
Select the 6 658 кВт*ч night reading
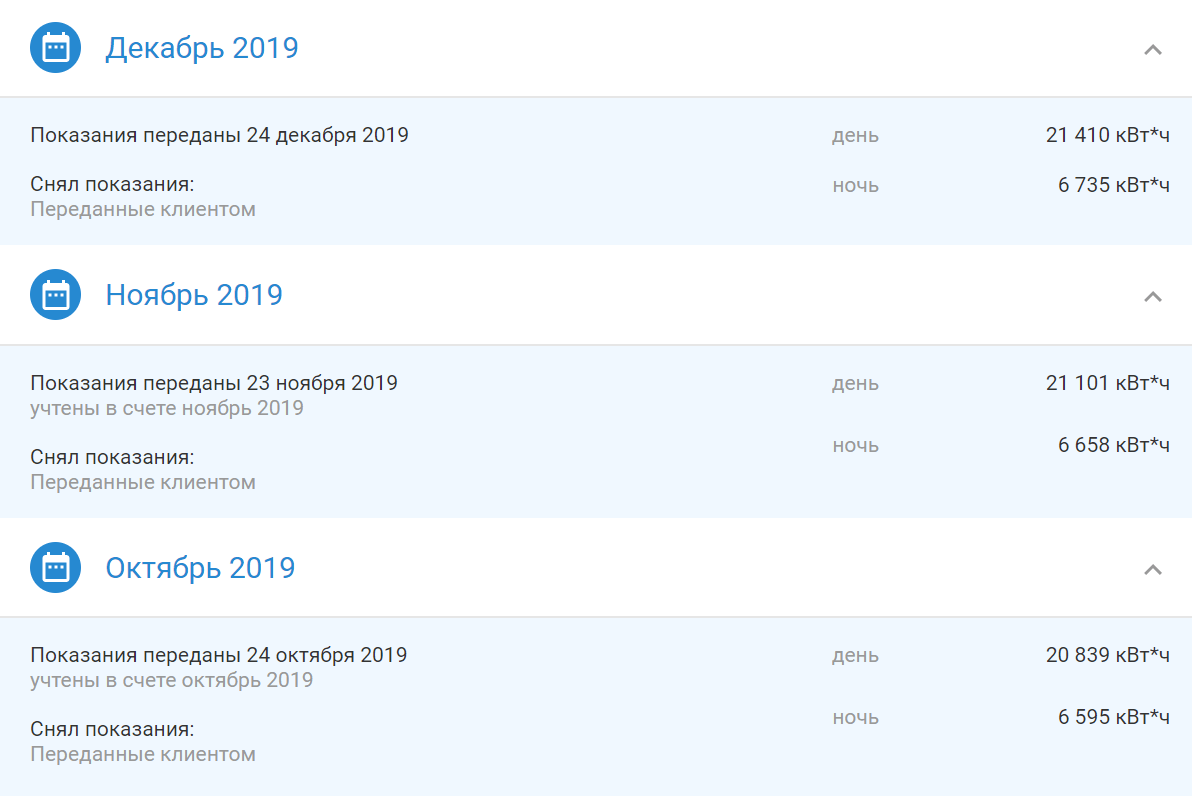1114,445
